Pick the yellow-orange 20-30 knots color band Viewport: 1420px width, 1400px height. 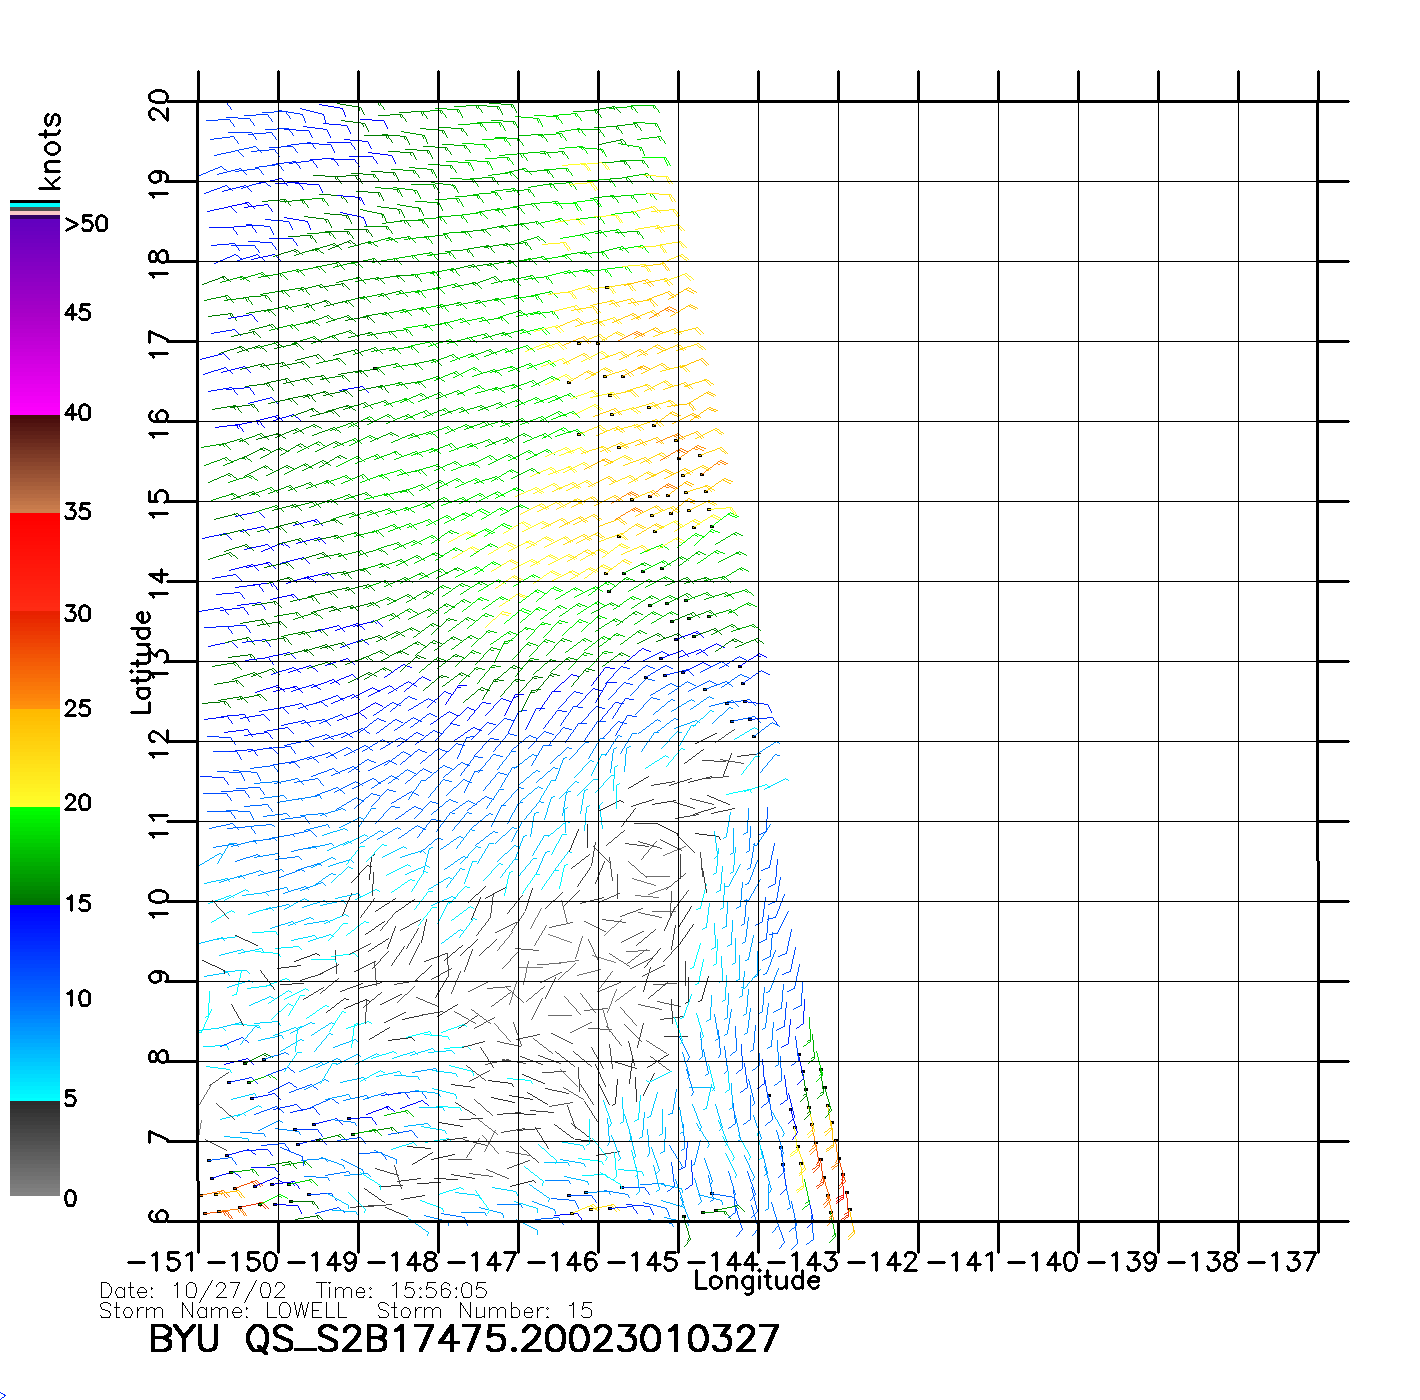34,710
